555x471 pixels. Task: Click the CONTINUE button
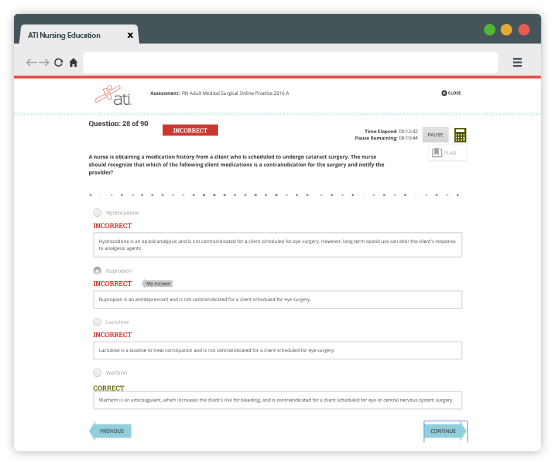pos(445,431)
